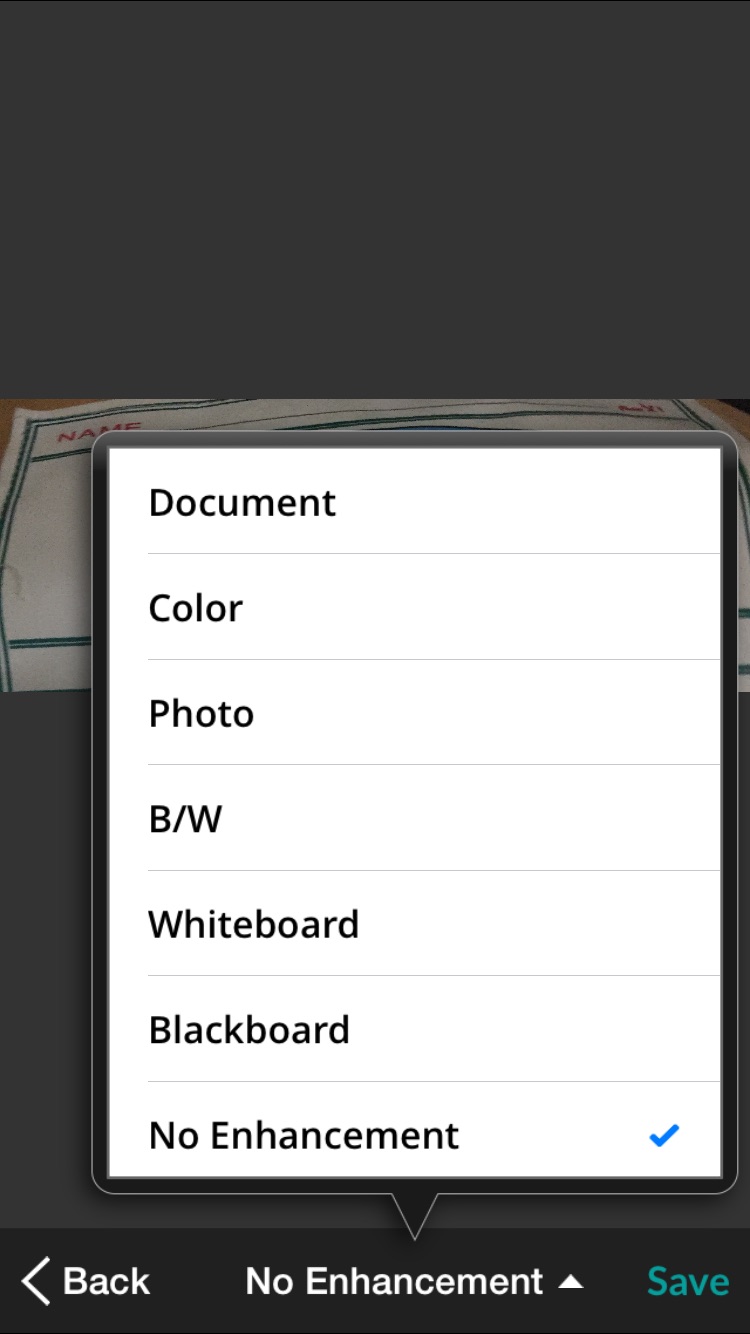The image size is (750, 1334).
Task: Select the Blackboard enhancement mode
Action: (414, 1029)
